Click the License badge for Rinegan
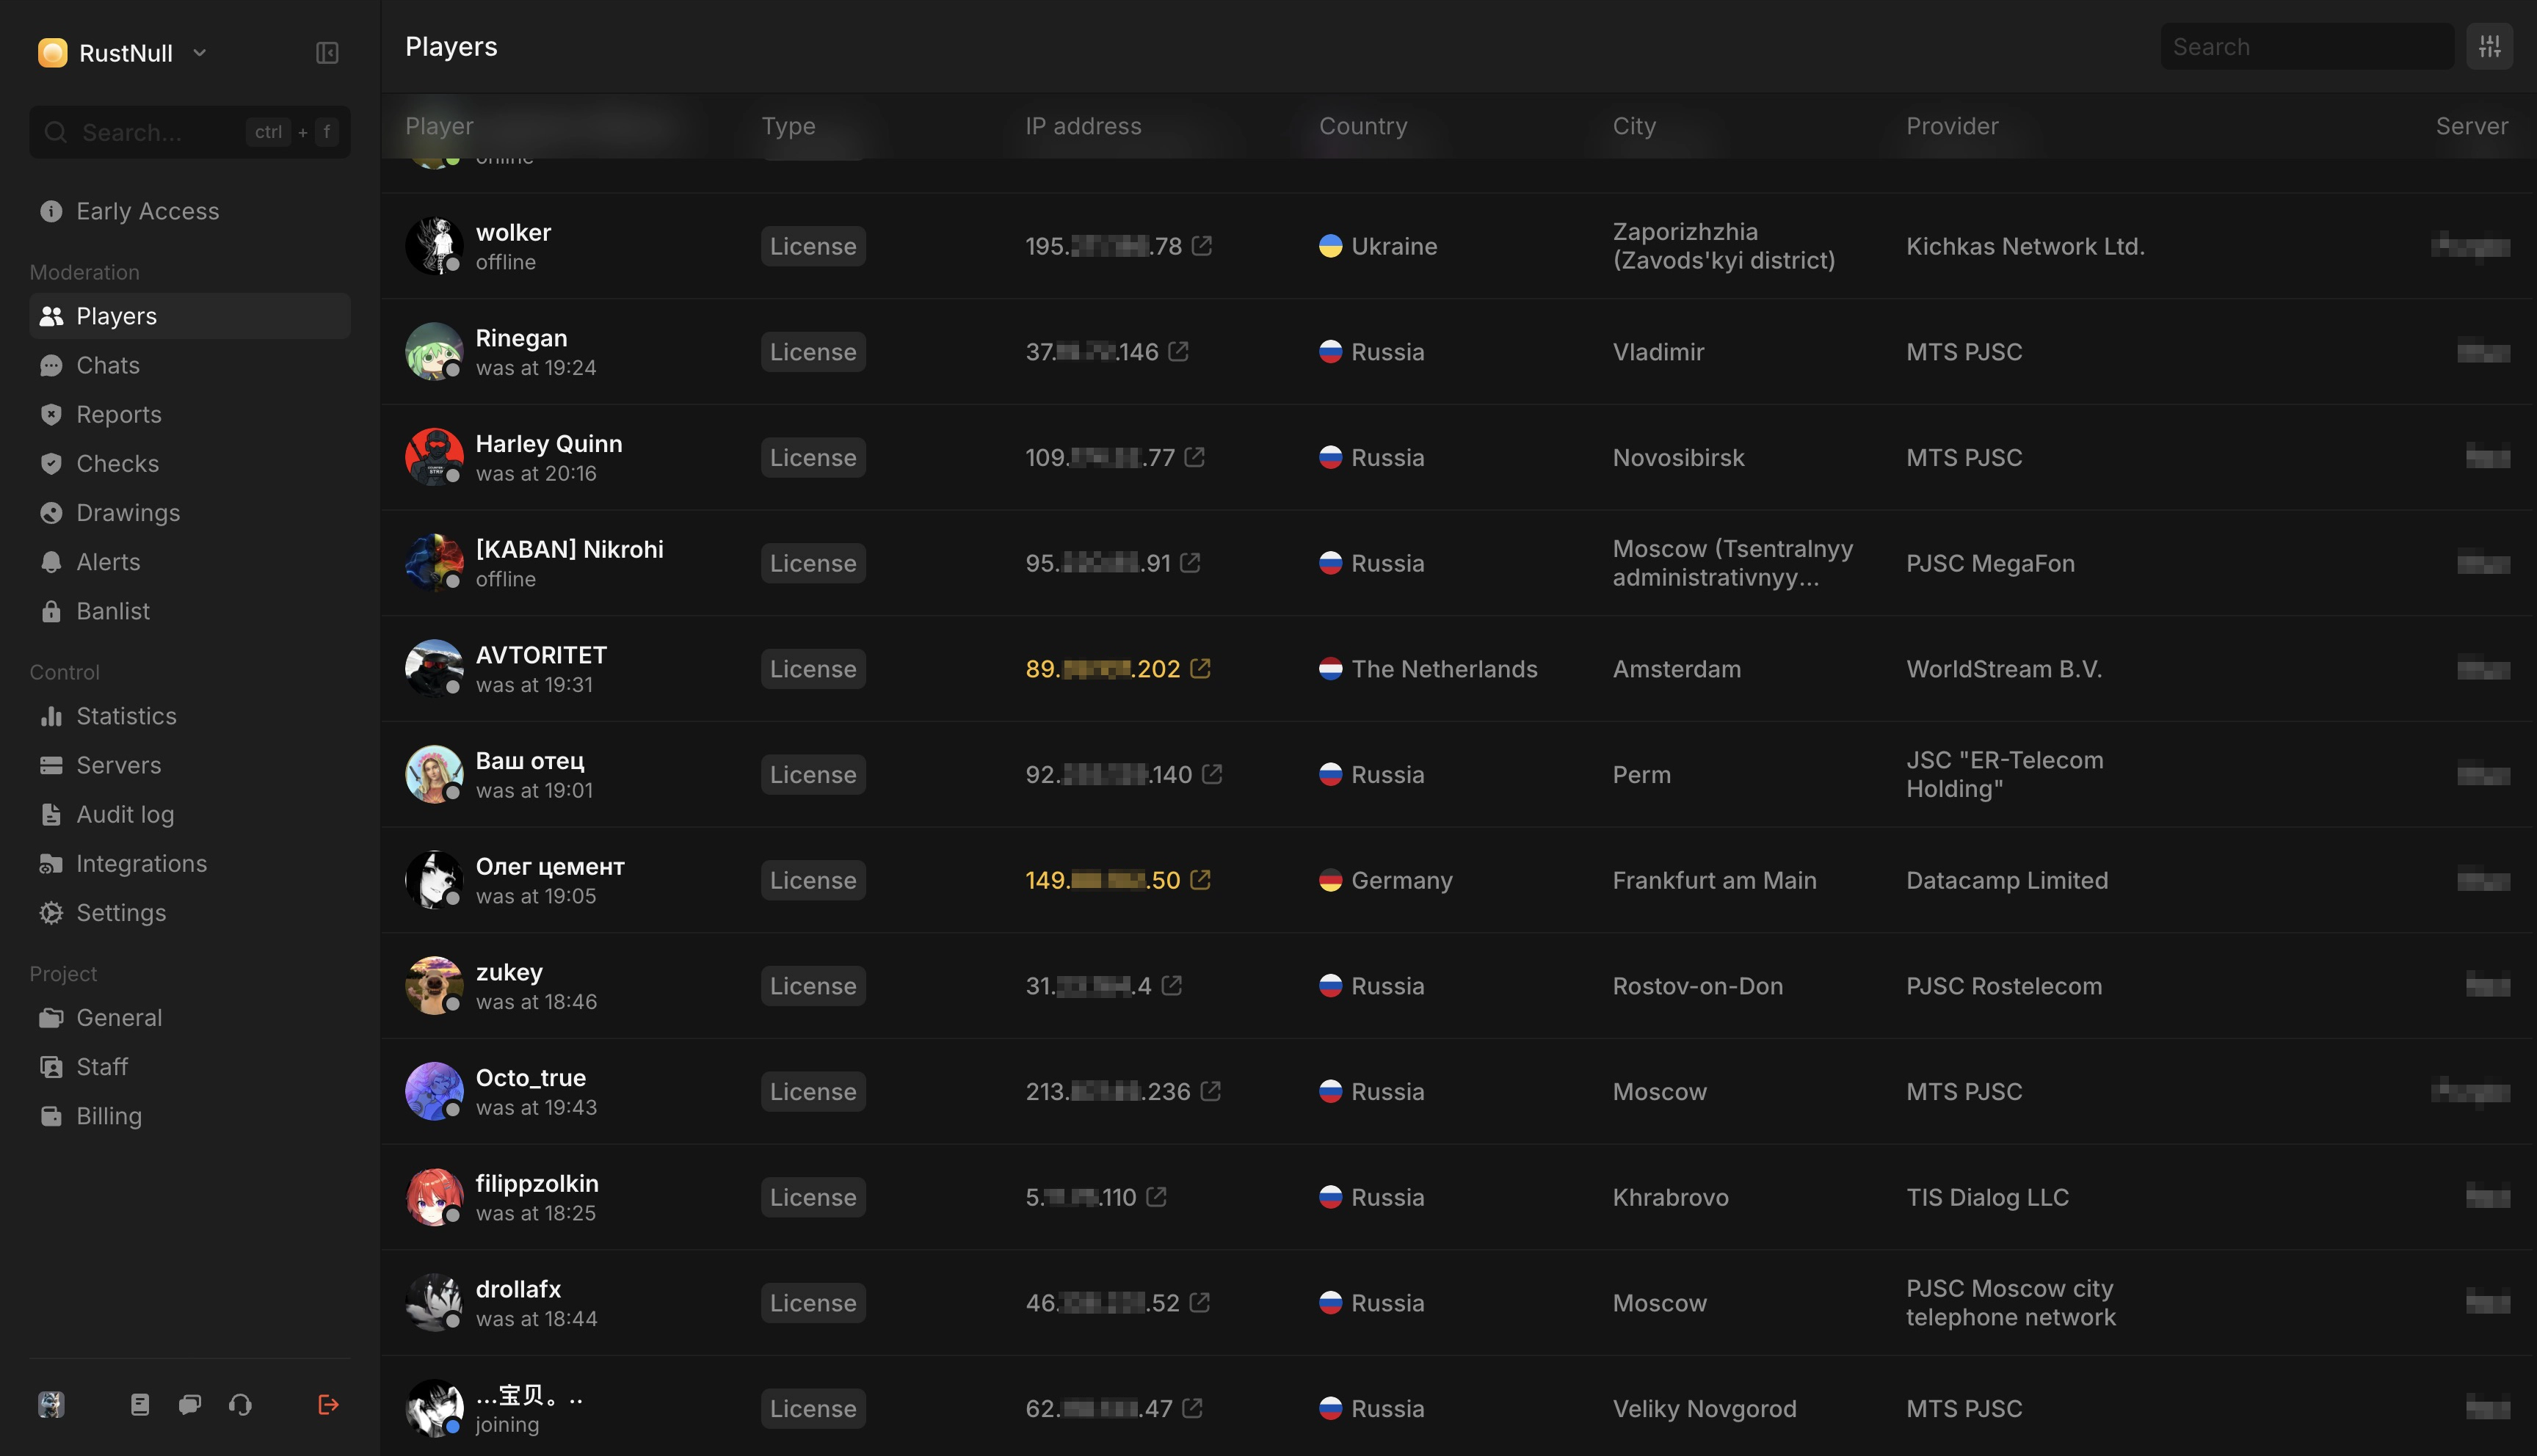This screenshot has height=1456, width=2537. [813, 352]
